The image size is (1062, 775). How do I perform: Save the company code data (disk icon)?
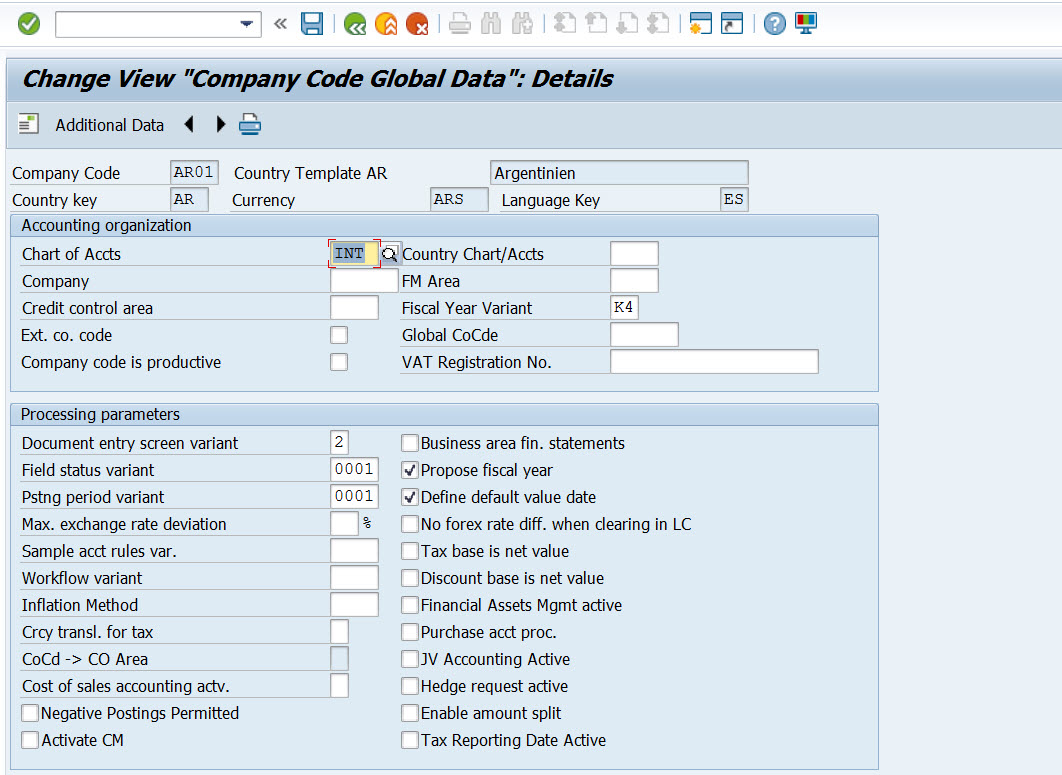[x=312, y=23]
